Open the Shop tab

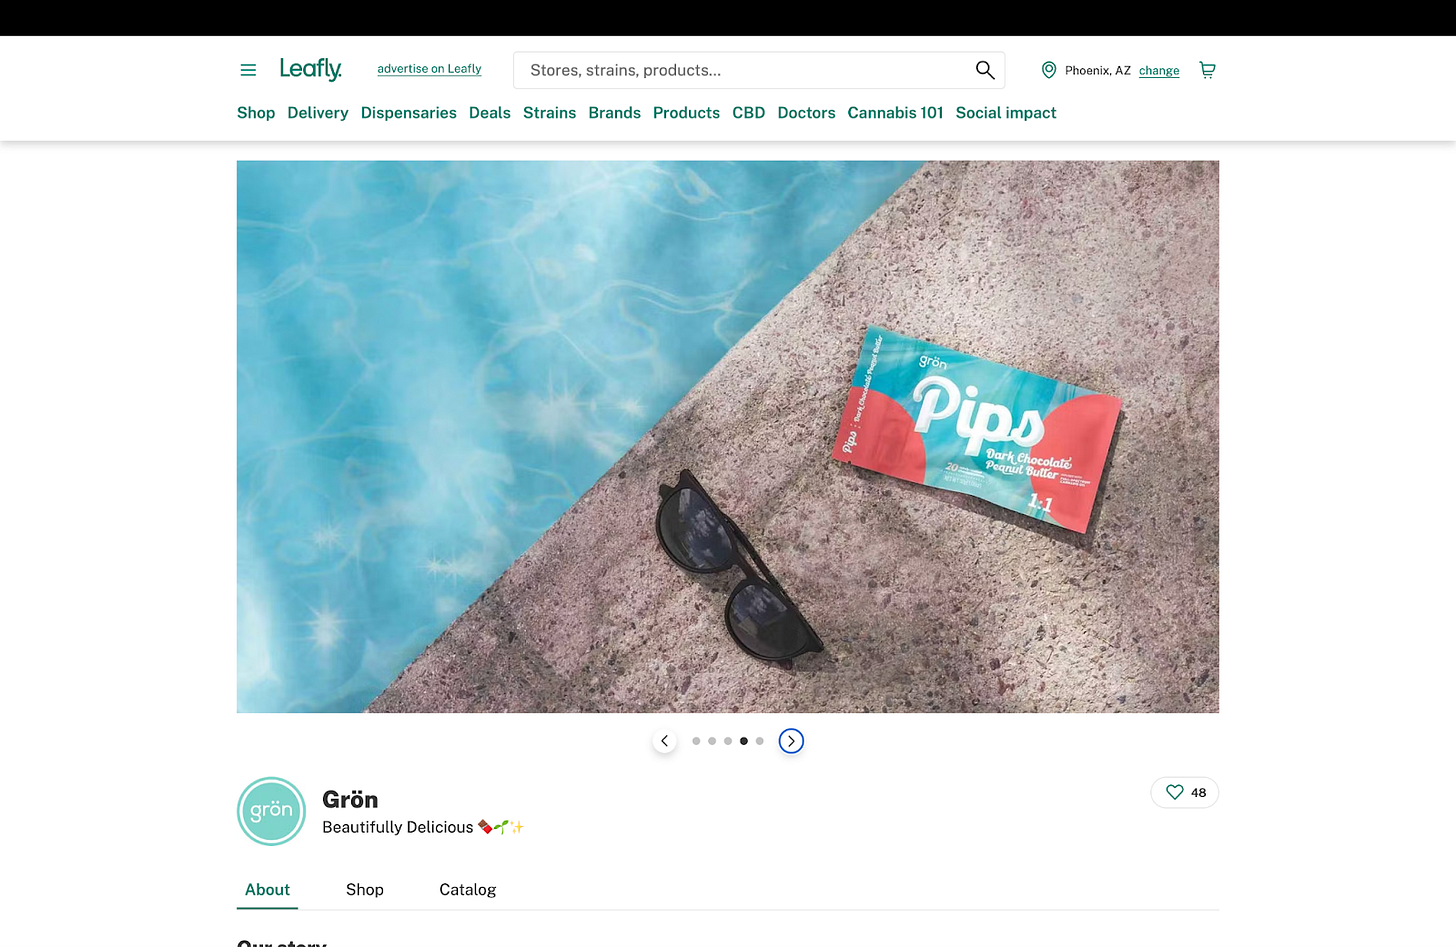(x=365, y=889)
